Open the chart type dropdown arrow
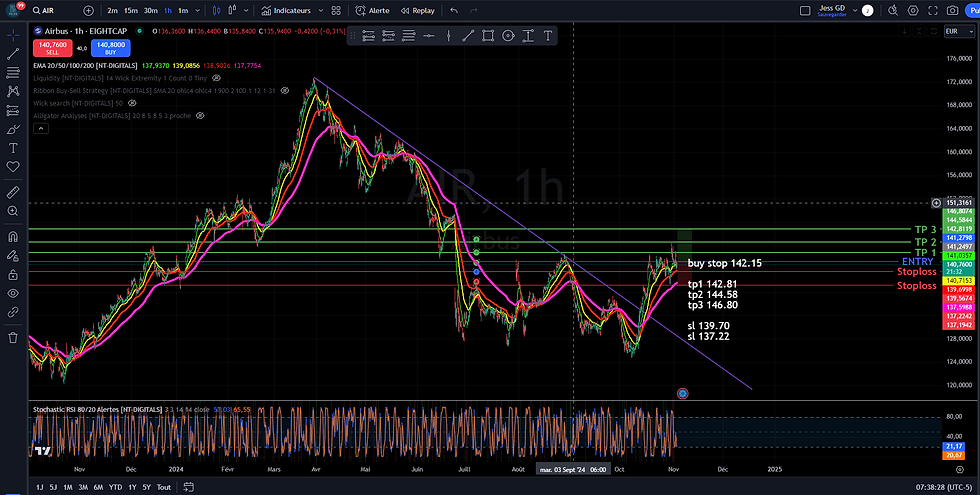980x495 pixels. 246,11
